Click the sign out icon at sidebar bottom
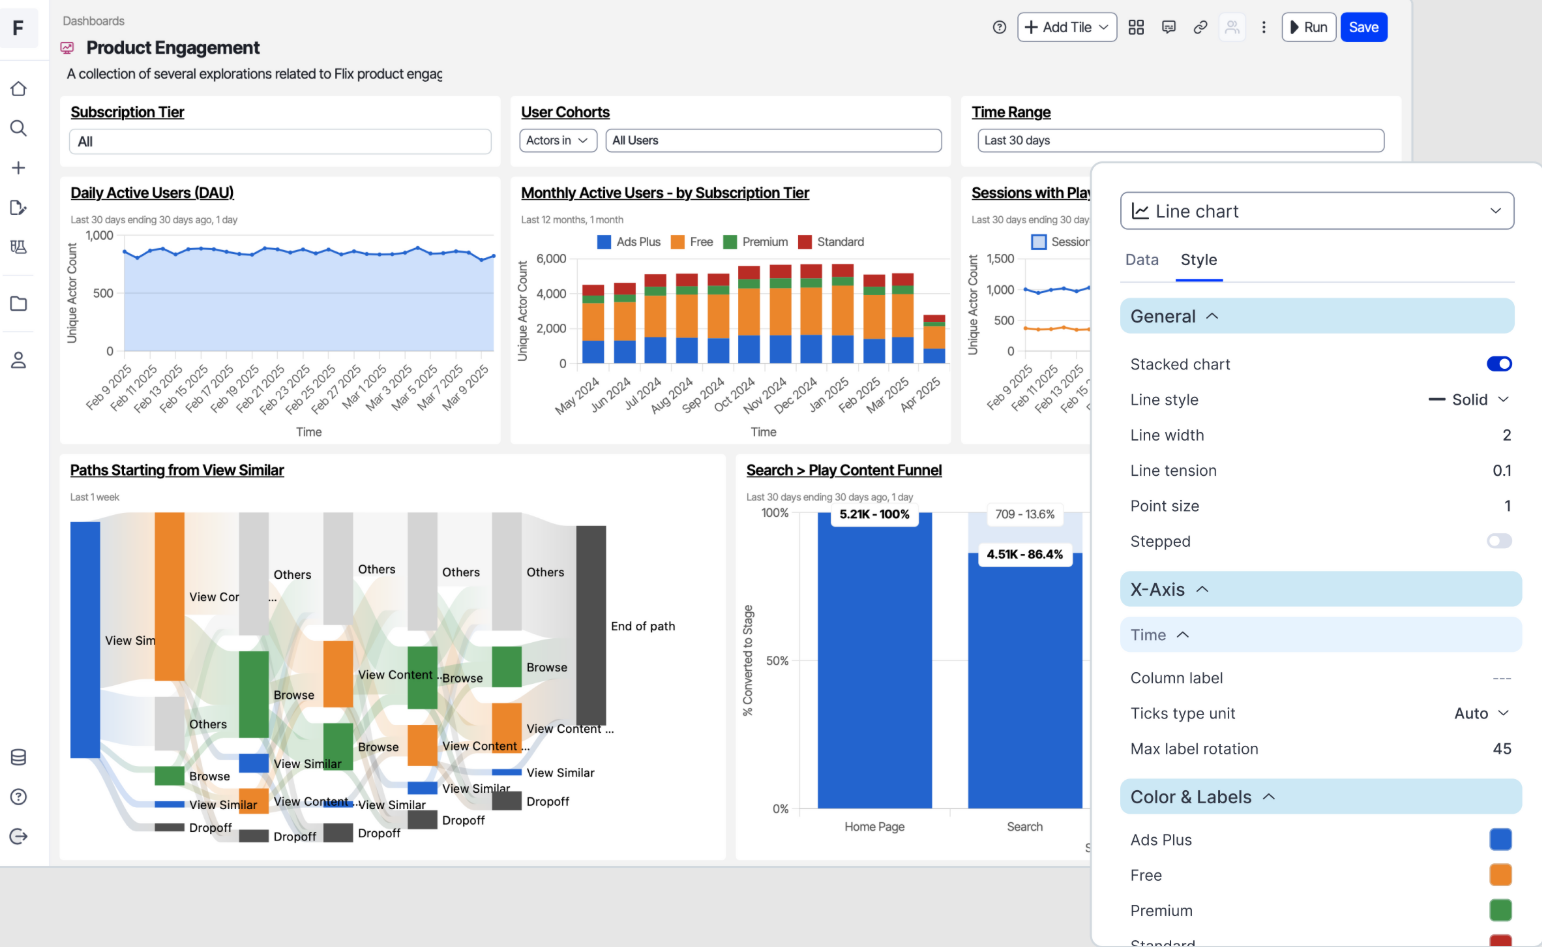 tap(18, 835)
